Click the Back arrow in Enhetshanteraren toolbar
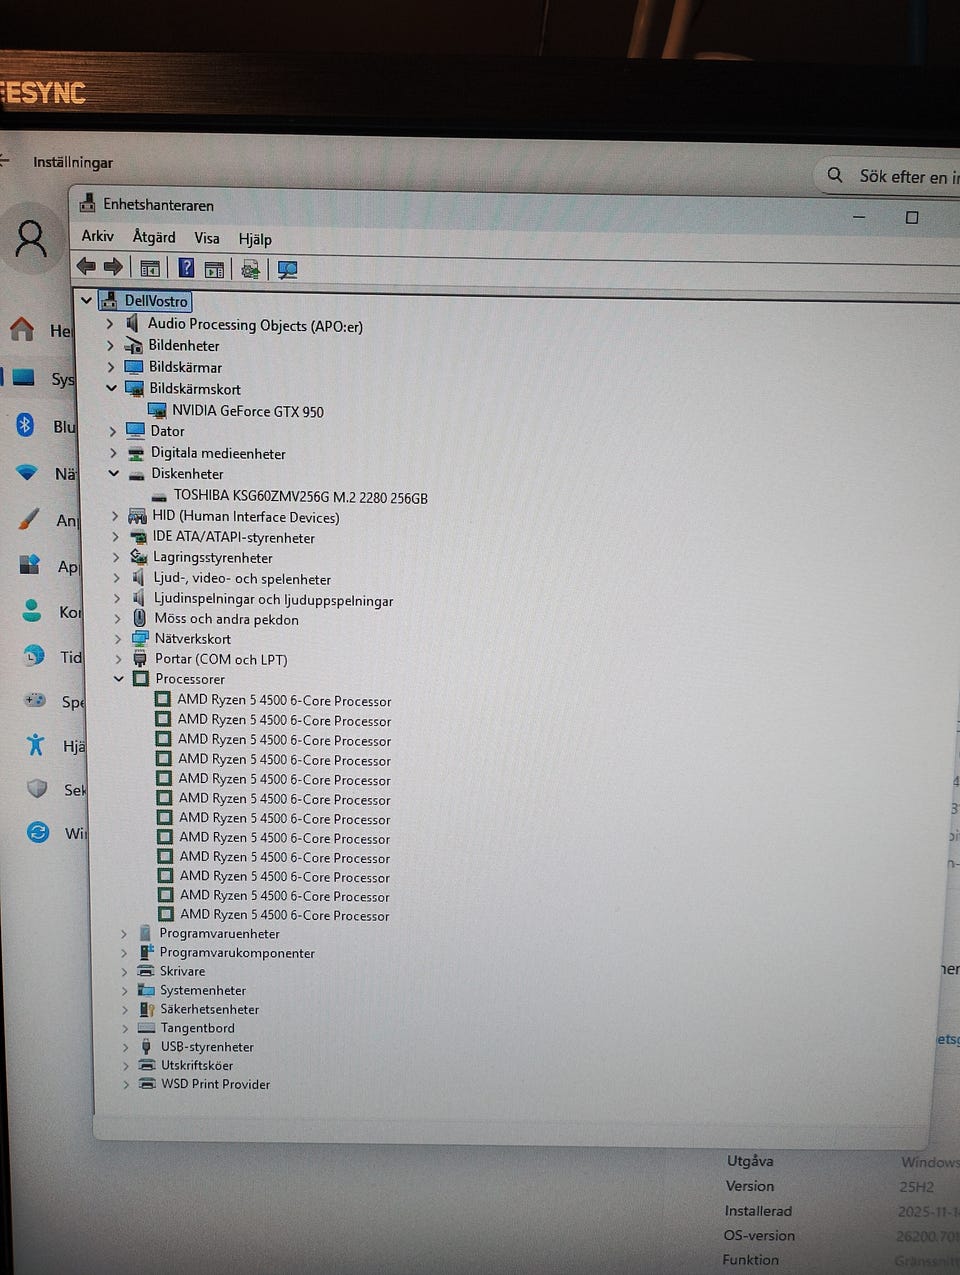 click(86, 266)
